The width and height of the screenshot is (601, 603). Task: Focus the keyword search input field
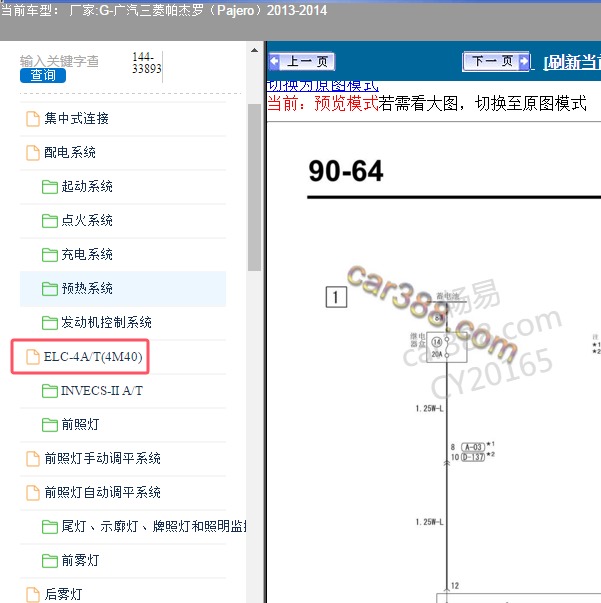[x=60, y=61]
